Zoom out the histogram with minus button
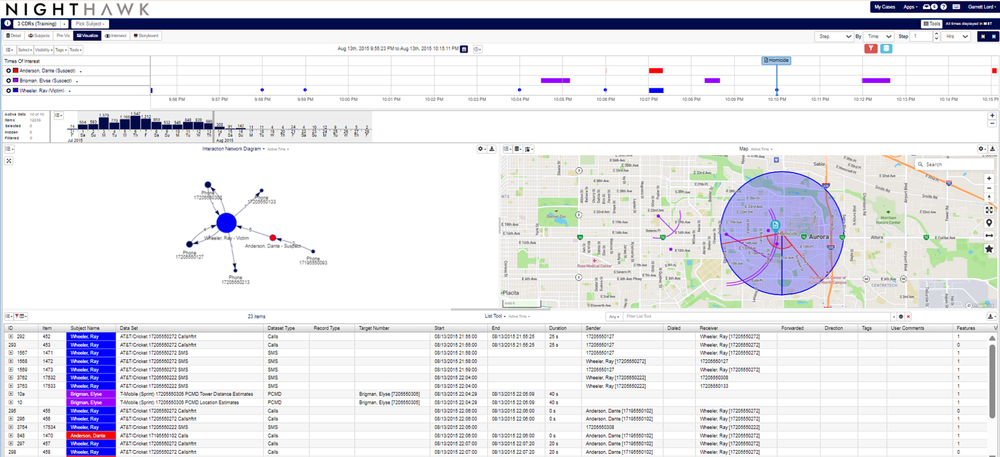This screenshot has height=457, width=1000. [x=992, y=123]
